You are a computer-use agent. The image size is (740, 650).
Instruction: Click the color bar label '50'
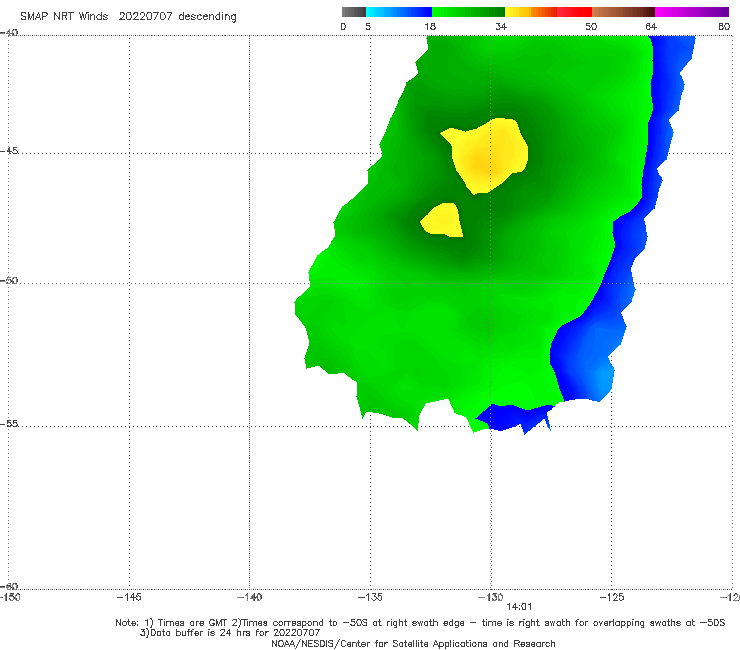click(x=591, y=26)
